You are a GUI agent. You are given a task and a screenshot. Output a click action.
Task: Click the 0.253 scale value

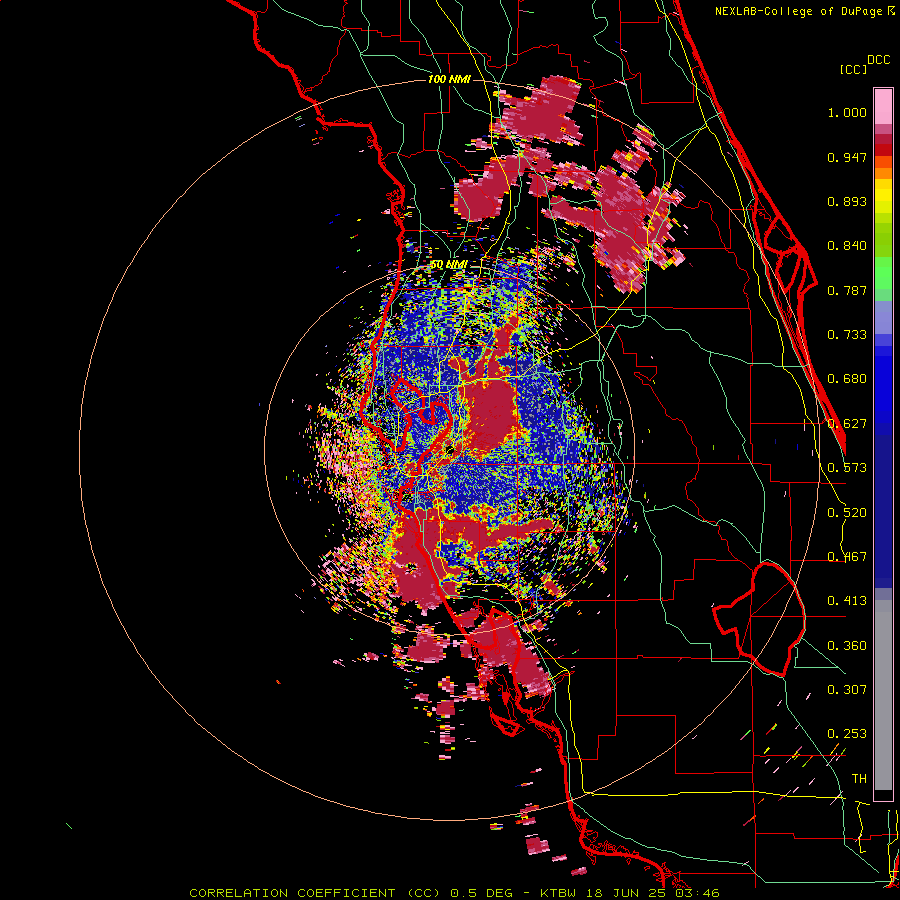pyautogui.click(x=847, y=734)
